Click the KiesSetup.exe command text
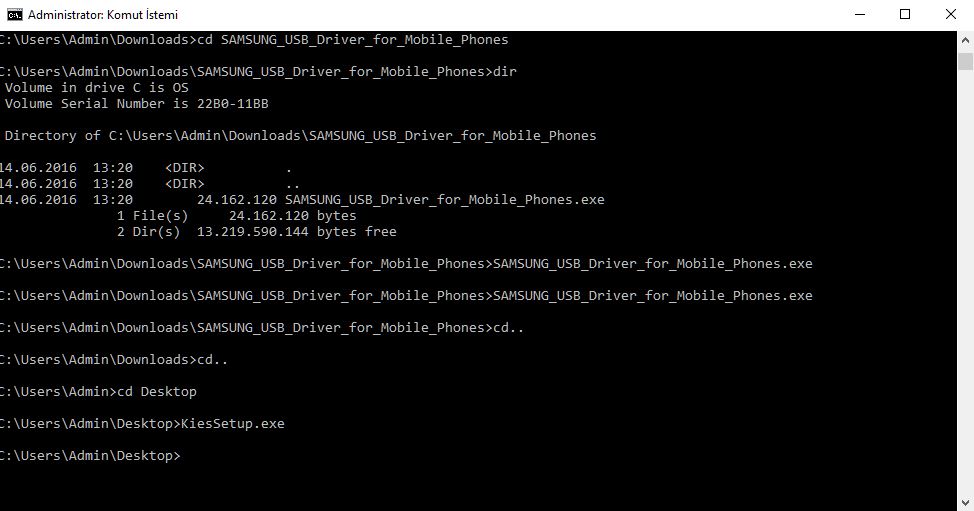The image size is (974, 511). (233, 423)
